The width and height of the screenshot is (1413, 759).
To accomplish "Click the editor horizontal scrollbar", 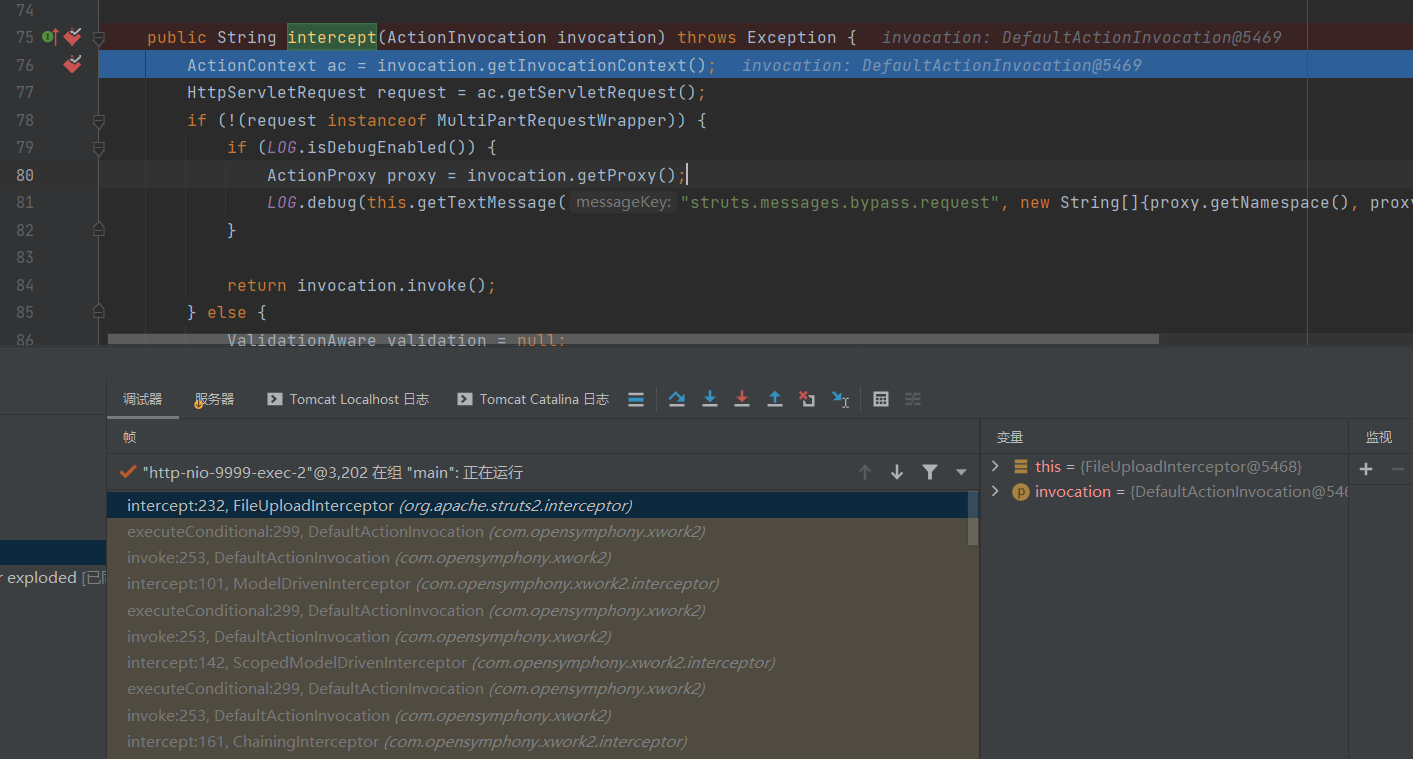I will [633, 339].
